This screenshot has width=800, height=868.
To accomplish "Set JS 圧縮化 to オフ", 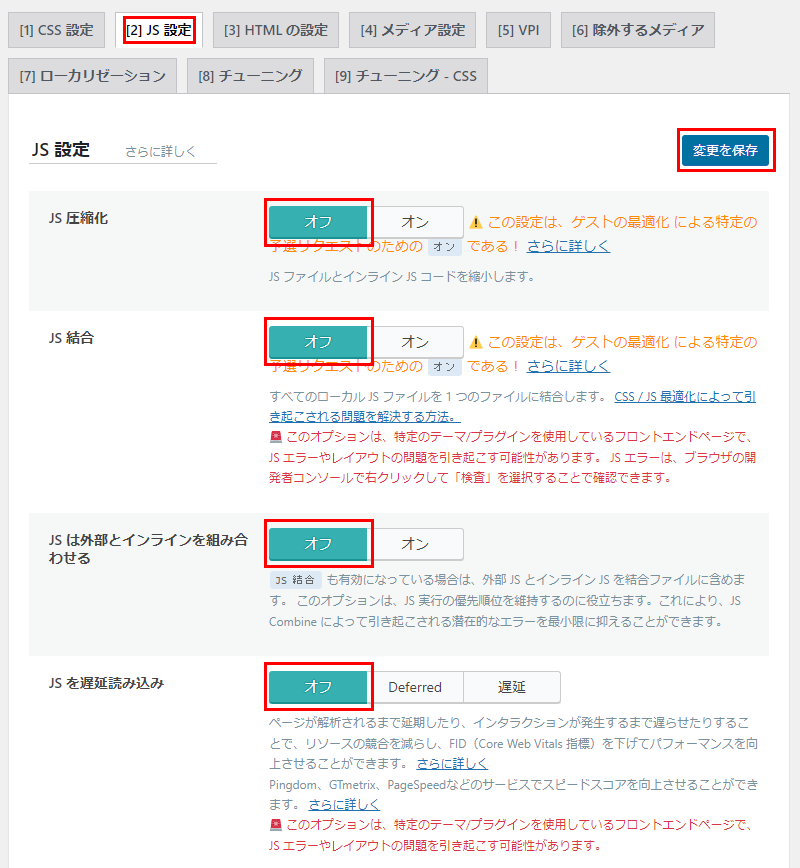I will point(318,221).
